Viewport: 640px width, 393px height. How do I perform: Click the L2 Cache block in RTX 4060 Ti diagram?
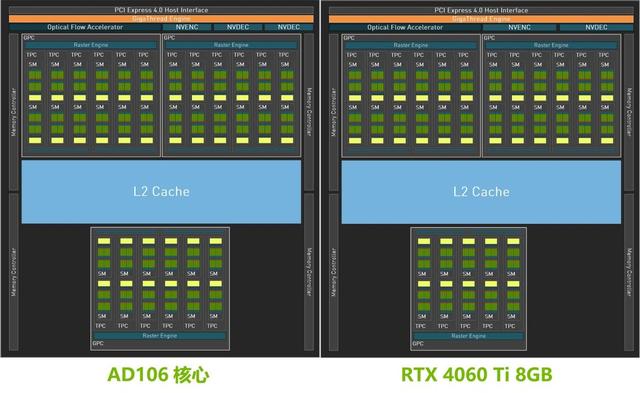pyautogui.click(x=481, y=192)
